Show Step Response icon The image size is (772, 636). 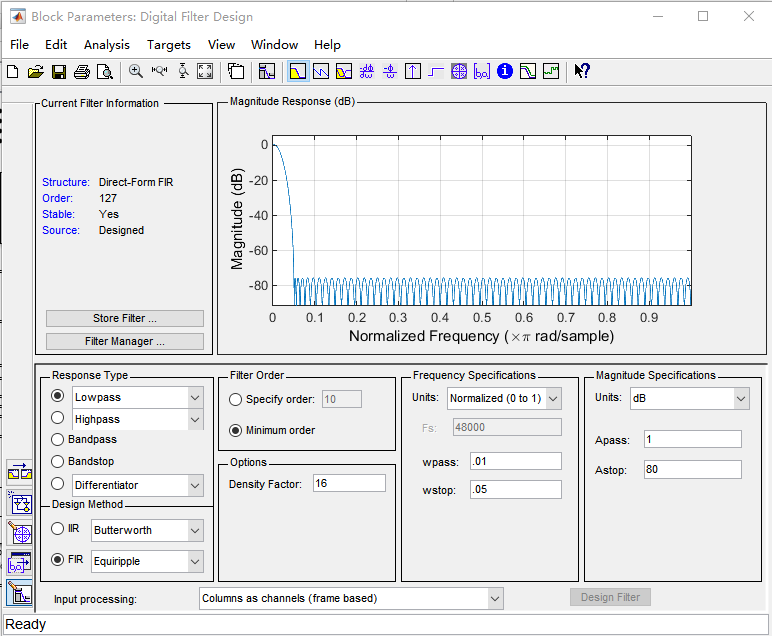(x=436, y=71)
